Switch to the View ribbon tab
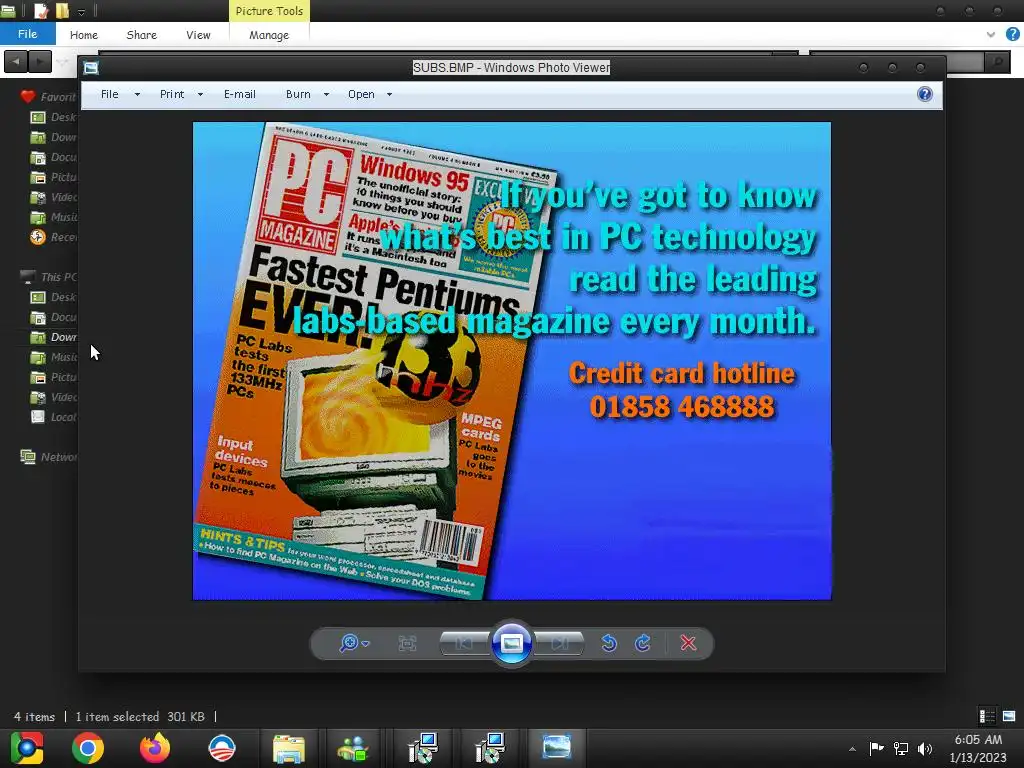The height and width of the screenshot is (768, 1024). [198, 35]
